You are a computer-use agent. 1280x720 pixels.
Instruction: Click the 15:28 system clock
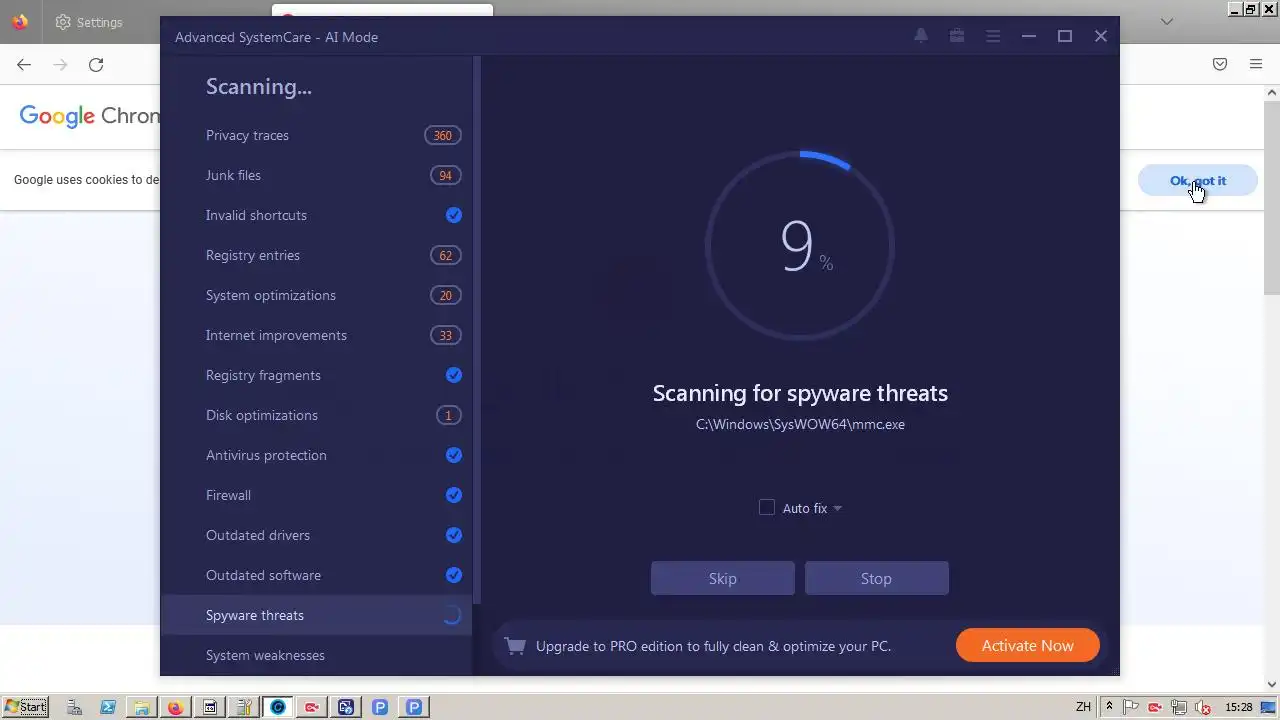tap(1239, 707)
